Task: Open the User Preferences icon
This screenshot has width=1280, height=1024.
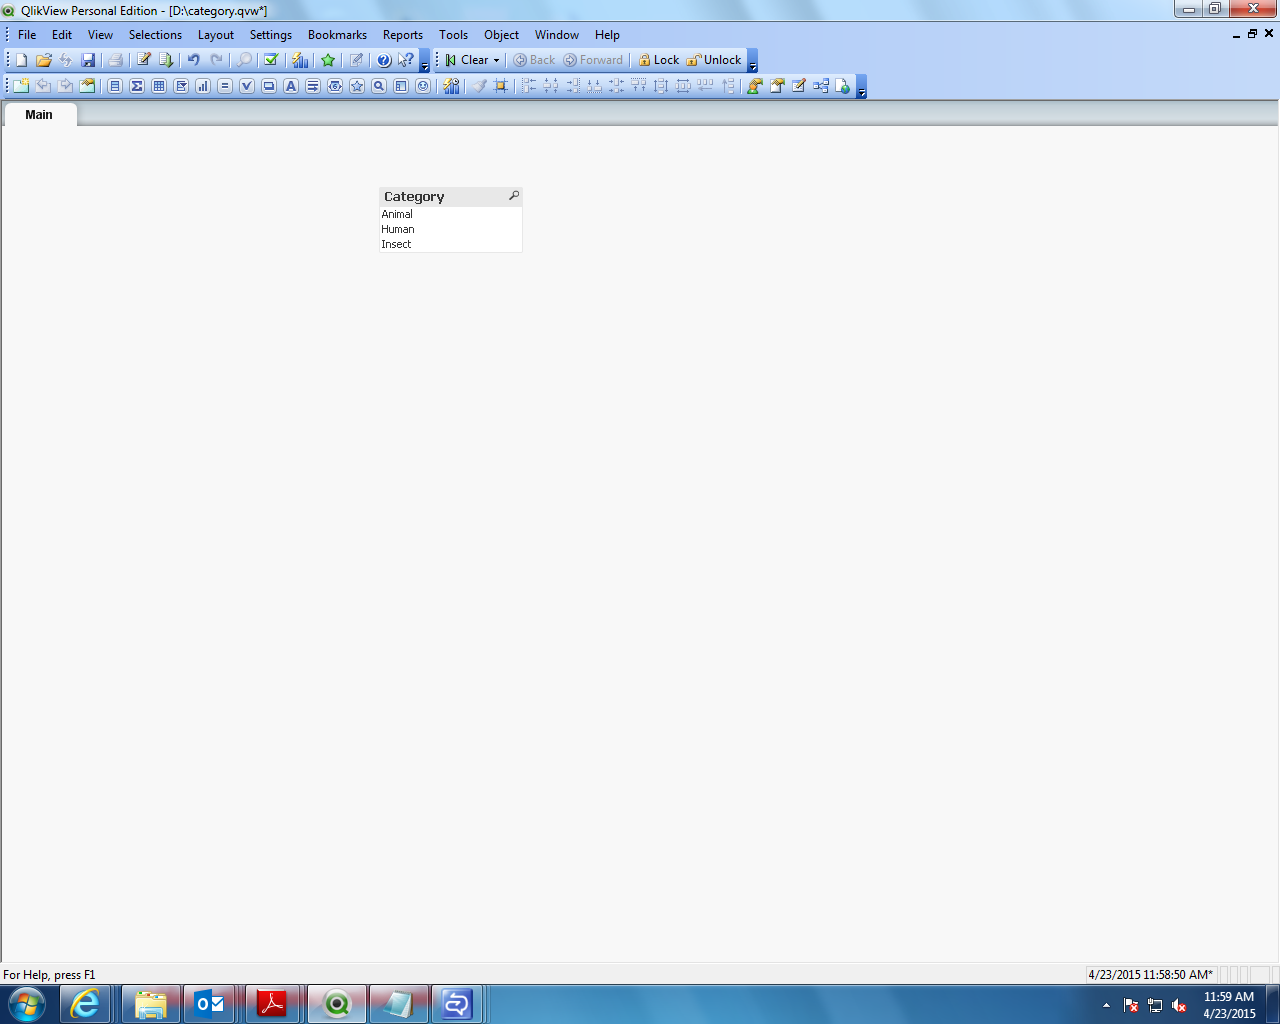Action: click(755, 86)
